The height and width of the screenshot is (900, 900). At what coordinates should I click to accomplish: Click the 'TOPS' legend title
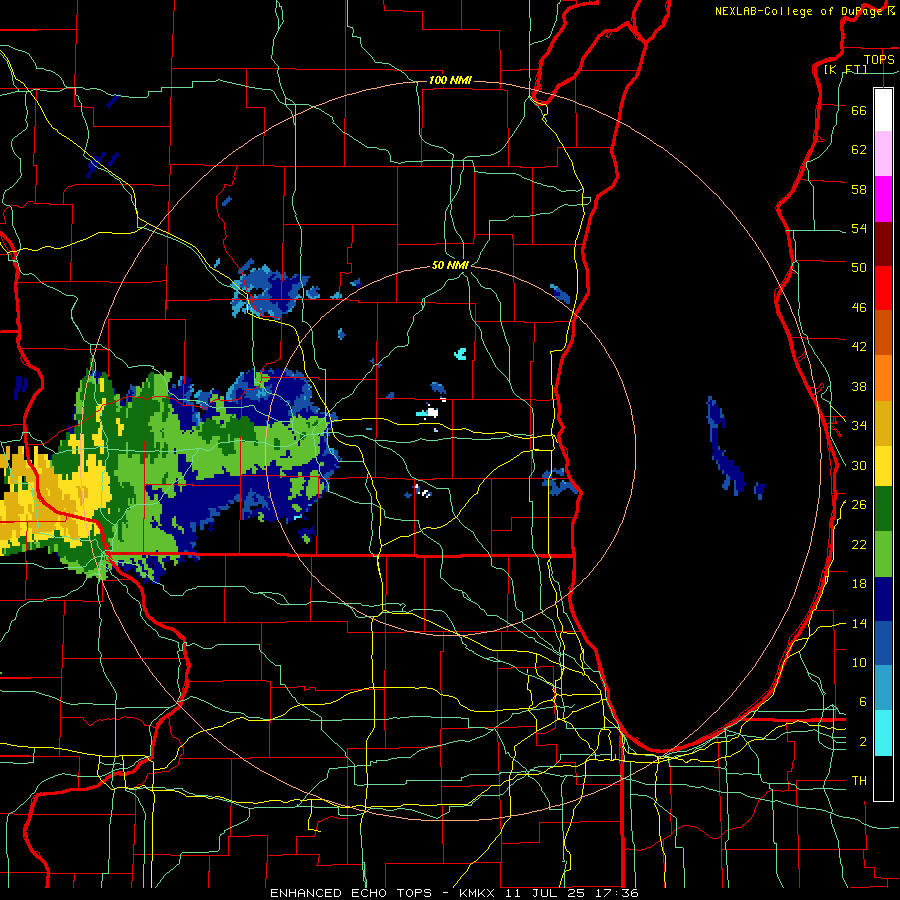pos(879,59)
